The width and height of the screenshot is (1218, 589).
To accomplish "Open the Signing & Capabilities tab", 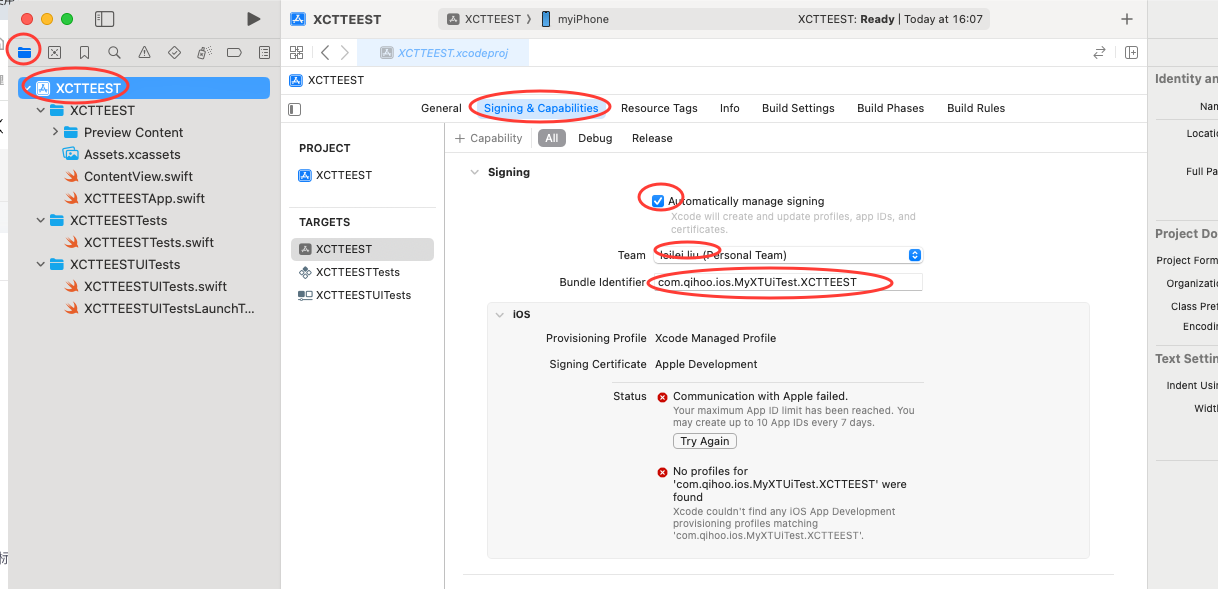I will tap(541, 108).
